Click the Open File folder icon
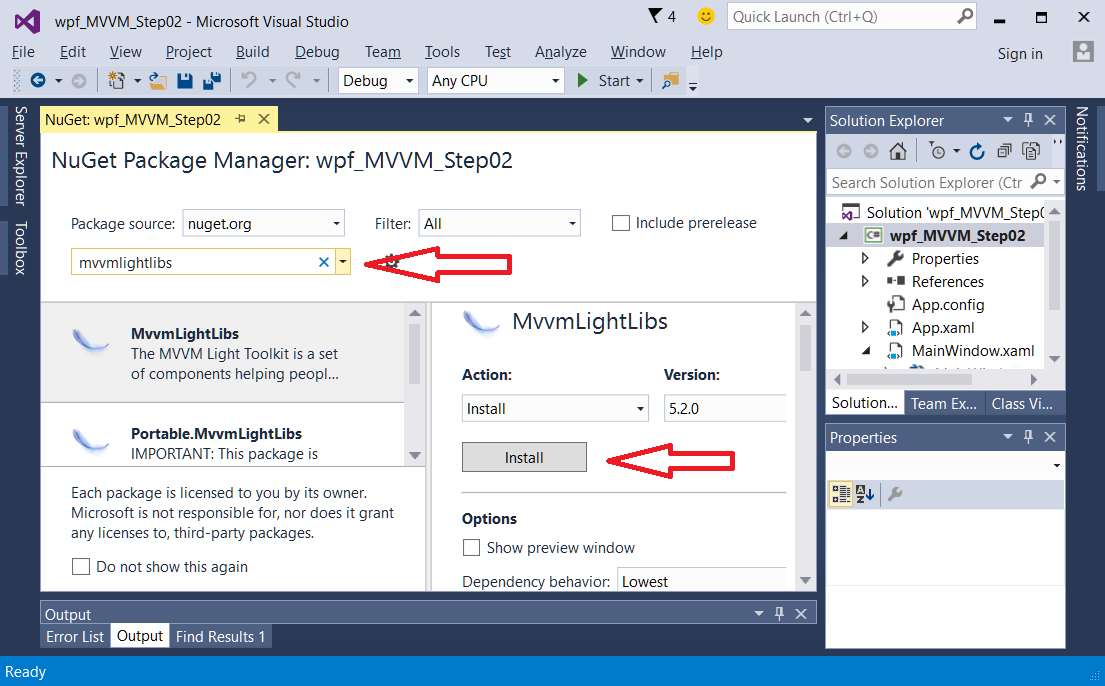The height and width of the screenshot is (686, 1105). 158,81
